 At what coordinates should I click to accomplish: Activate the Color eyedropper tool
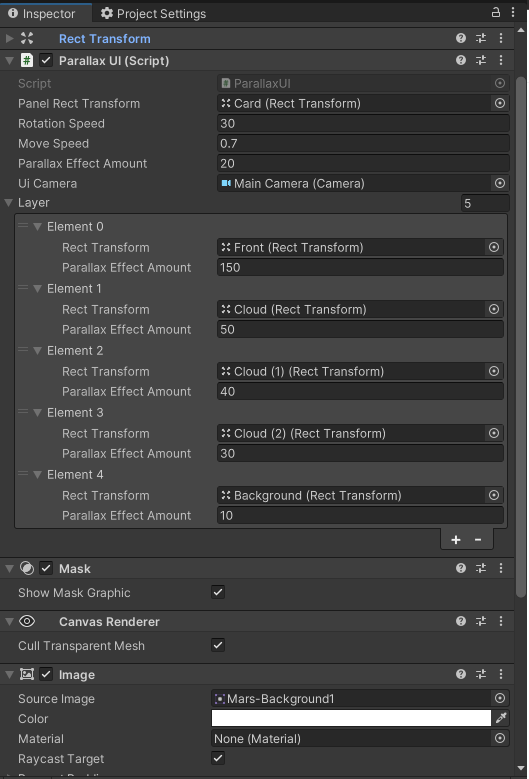tap(501, 718)
